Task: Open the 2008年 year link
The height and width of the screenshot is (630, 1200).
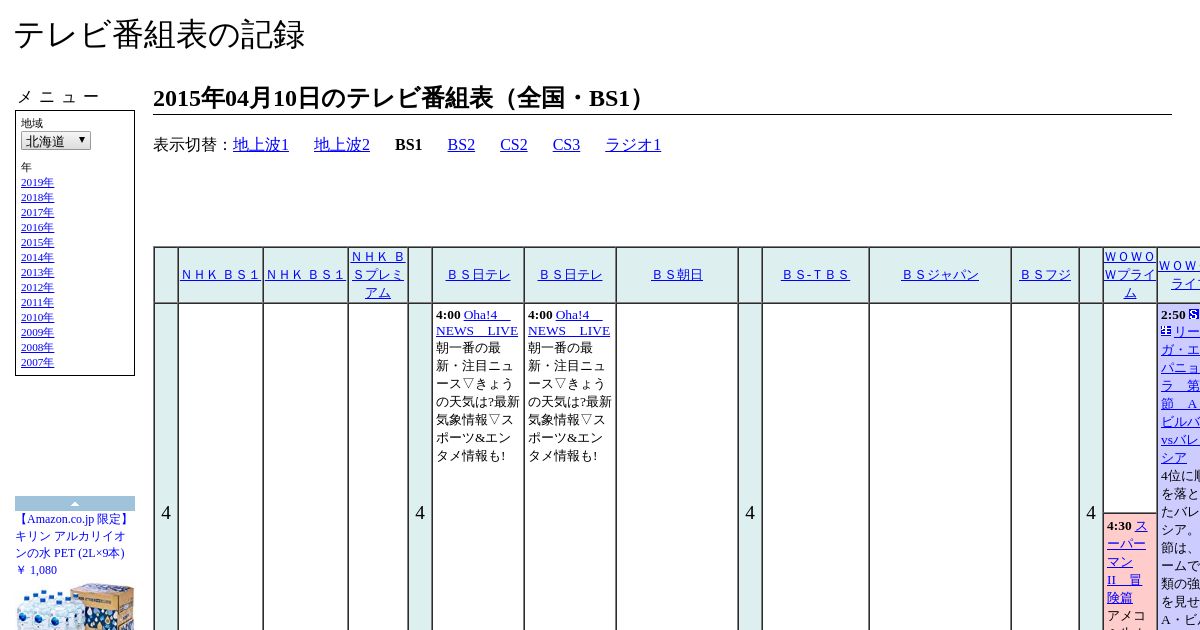Action: pyautogui.click(x=37, y=348)
